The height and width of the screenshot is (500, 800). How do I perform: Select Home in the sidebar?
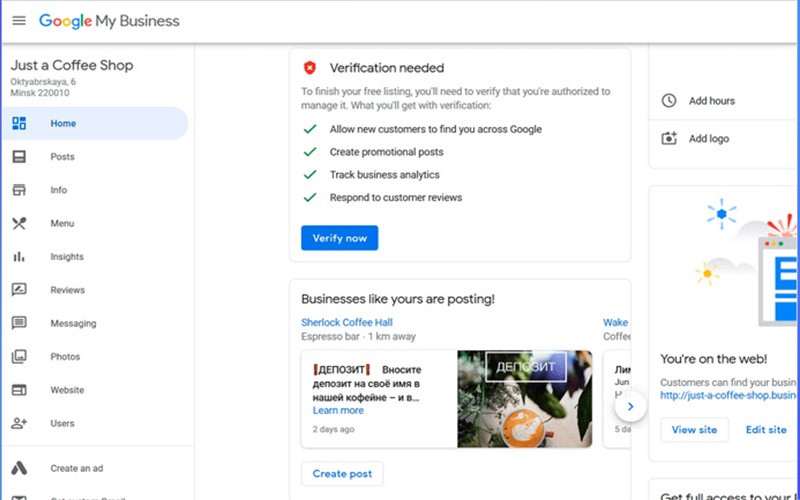click(x=63, y=124)
